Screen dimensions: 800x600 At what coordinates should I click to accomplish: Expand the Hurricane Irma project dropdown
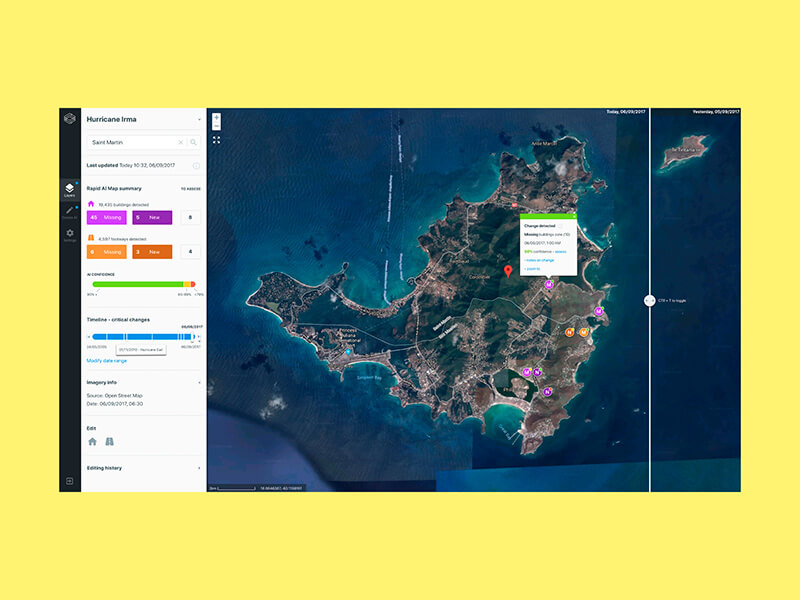pyautogui.click(x=199, y=119)
